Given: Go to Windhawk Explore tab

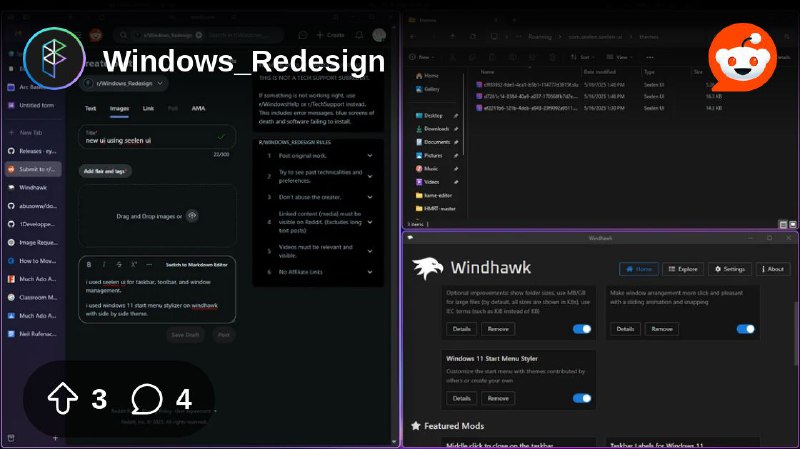Looking at the screenshot, I should tap(683, 269).
